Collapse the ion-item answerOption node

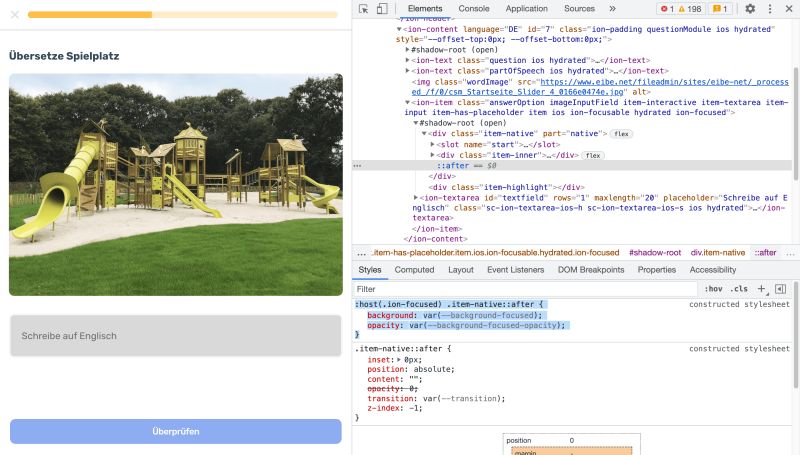click(x=407, y=103)
